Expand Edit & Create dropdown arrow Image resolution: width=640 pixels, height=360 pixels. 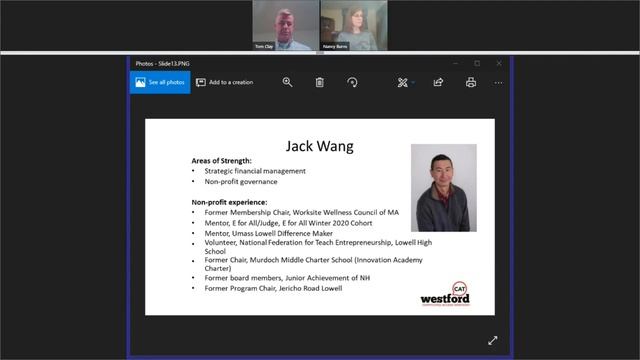coord(413,82)
